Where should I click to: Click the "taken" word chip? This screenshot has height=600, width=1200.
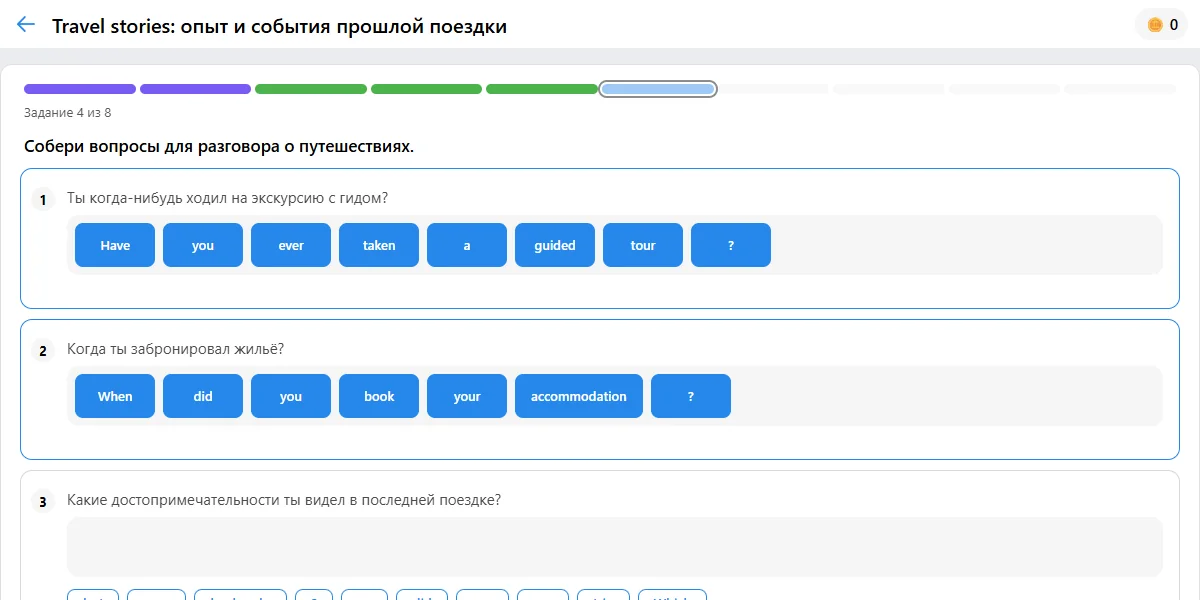tap(379, 245)
